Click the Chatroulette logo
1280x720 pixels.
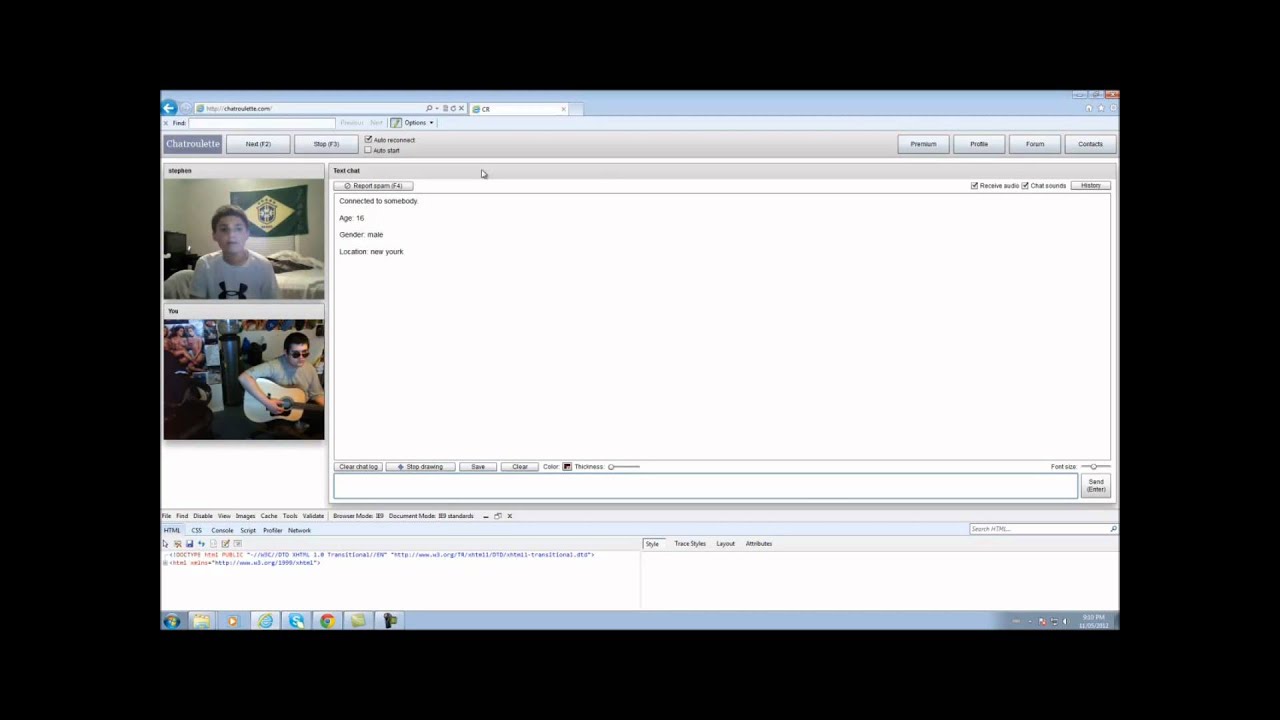193,144
